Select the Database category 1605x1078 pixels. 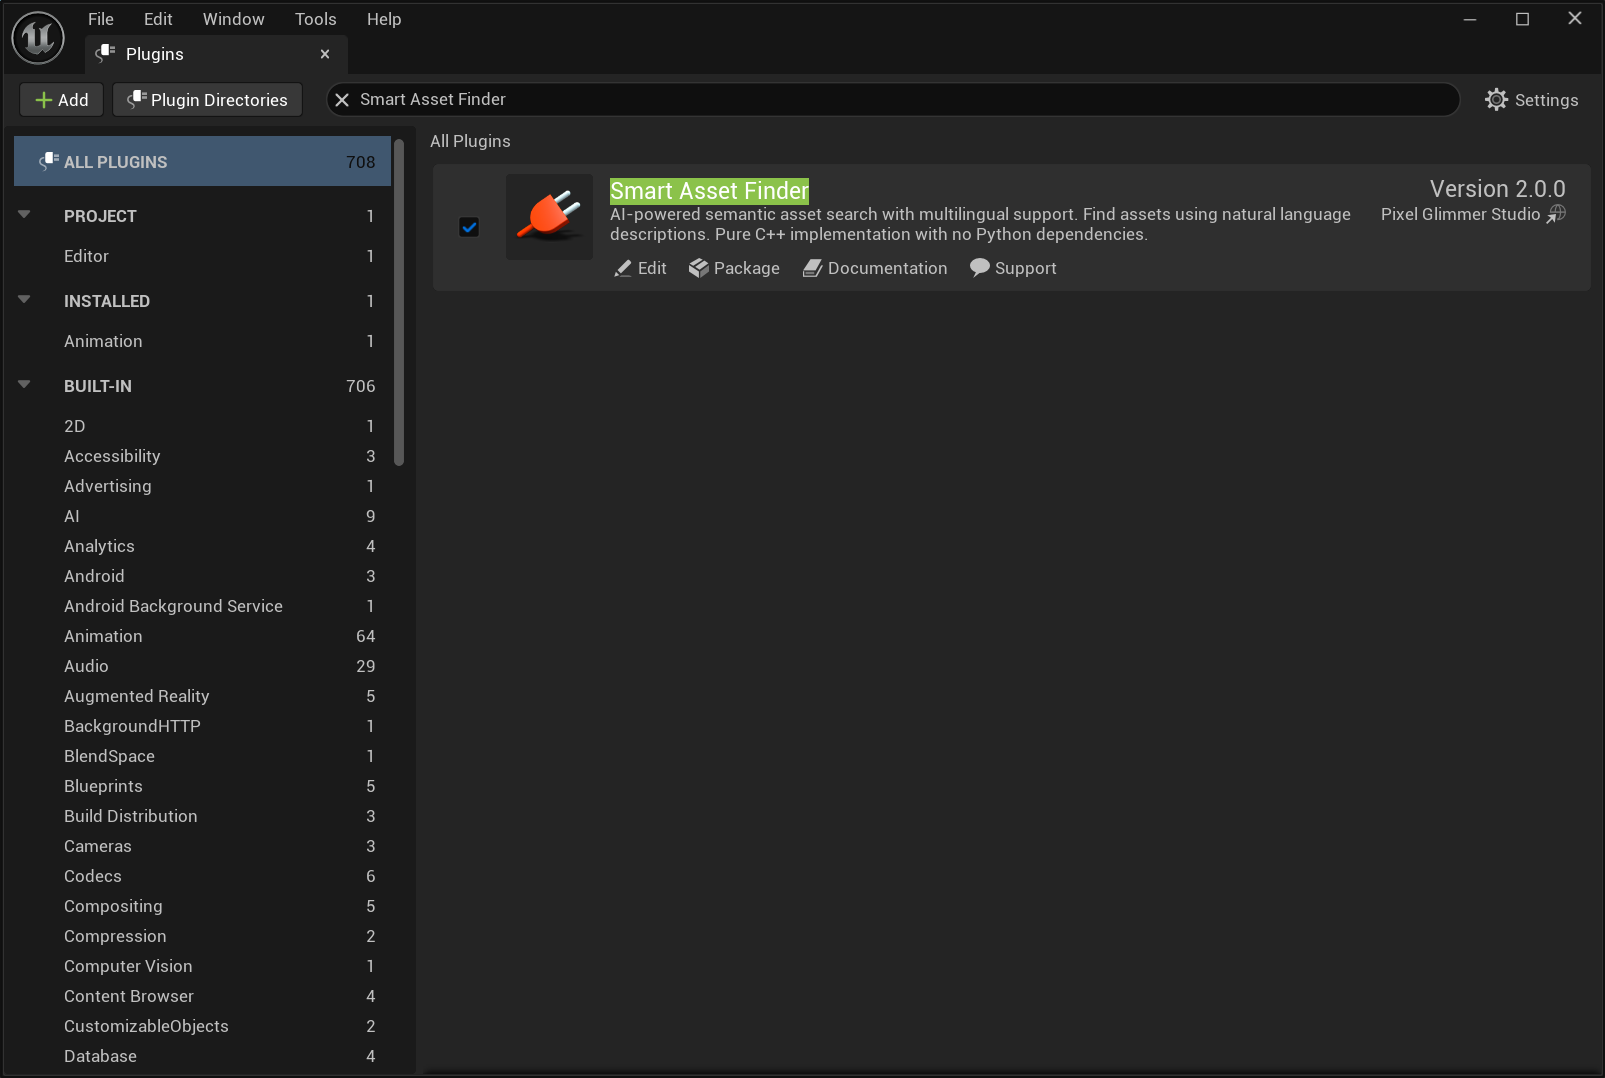point(202,1056)
